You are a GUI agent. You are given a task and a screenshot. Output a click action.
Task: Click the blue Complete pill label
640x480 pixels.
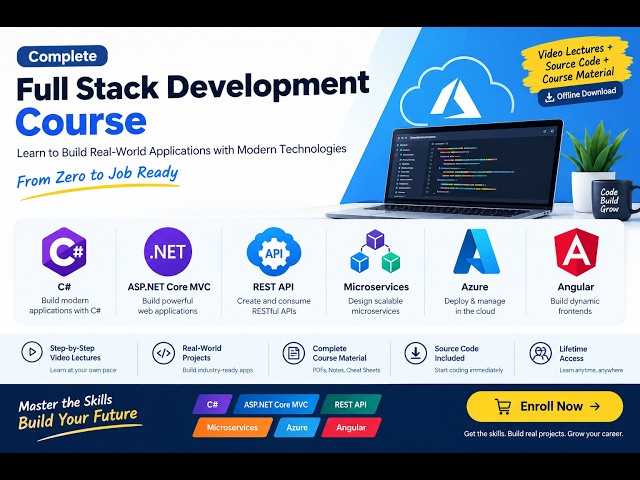[62, 56]
